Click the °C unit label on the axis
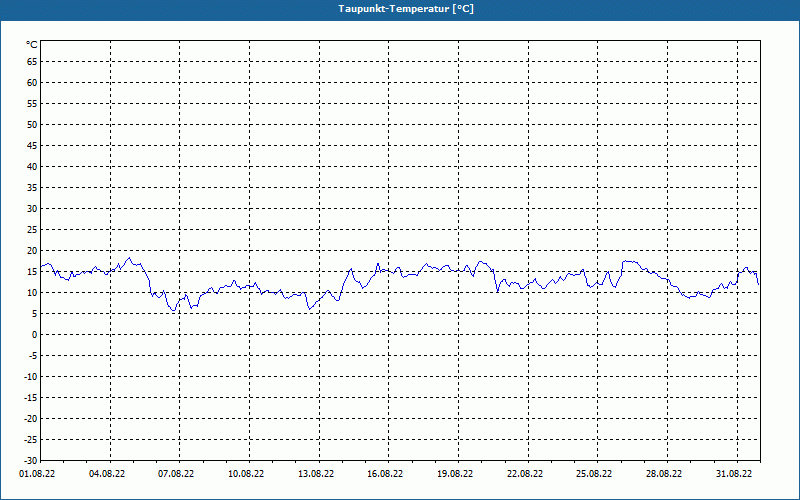Screen dimensions: 800x500 [x=32, y=45]
